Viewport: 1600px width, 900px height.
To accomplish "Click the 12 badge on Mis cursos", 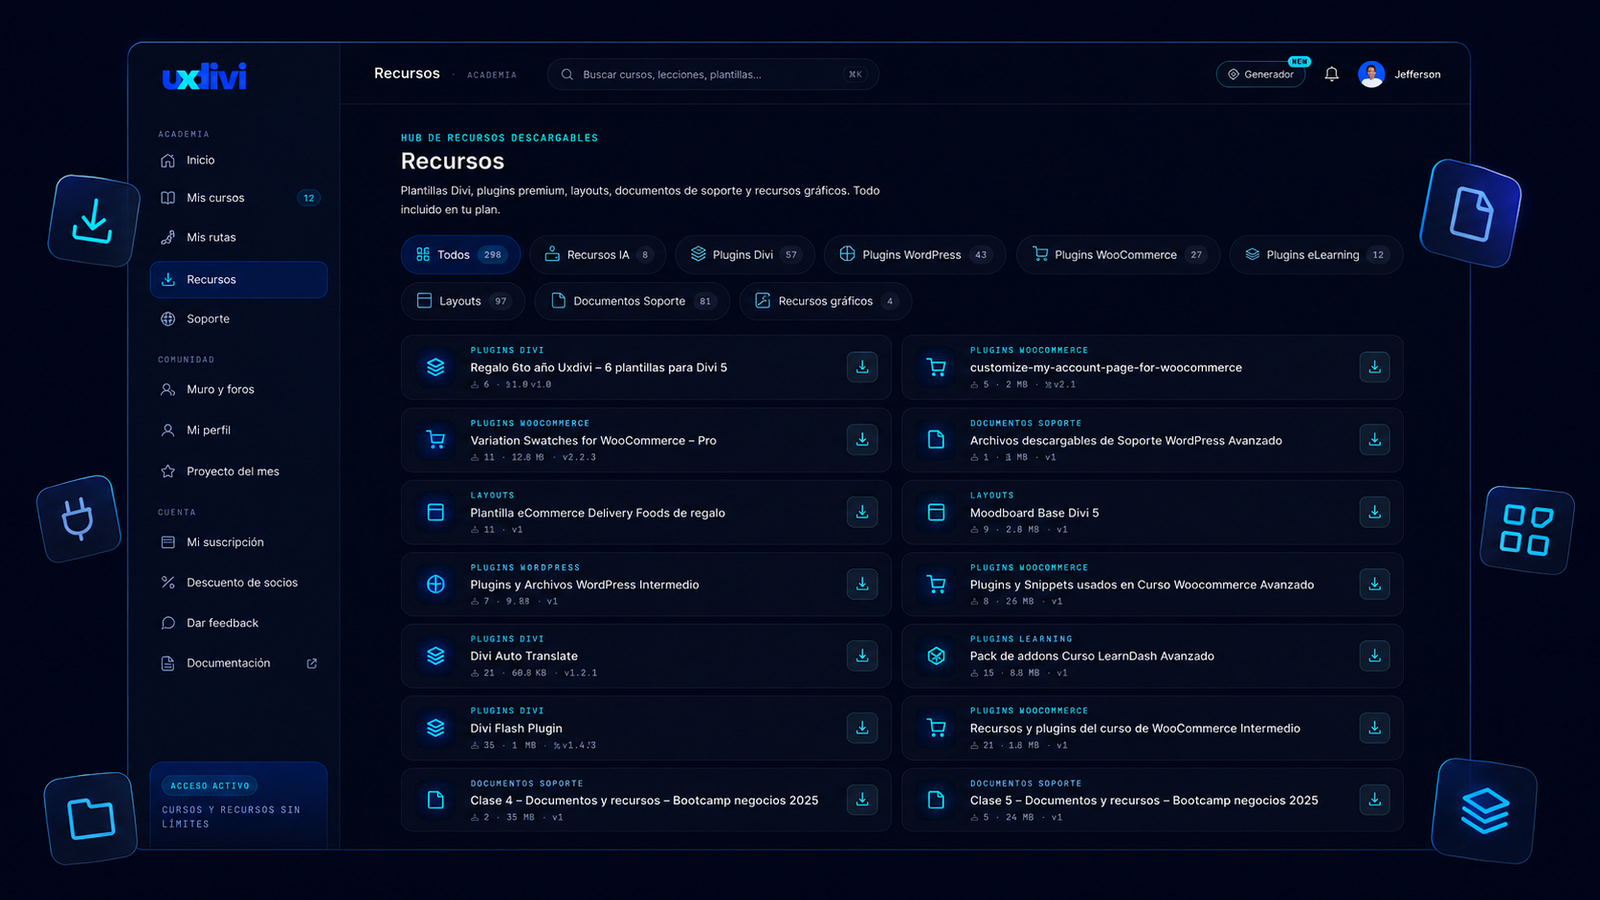I will pos(309,198).
